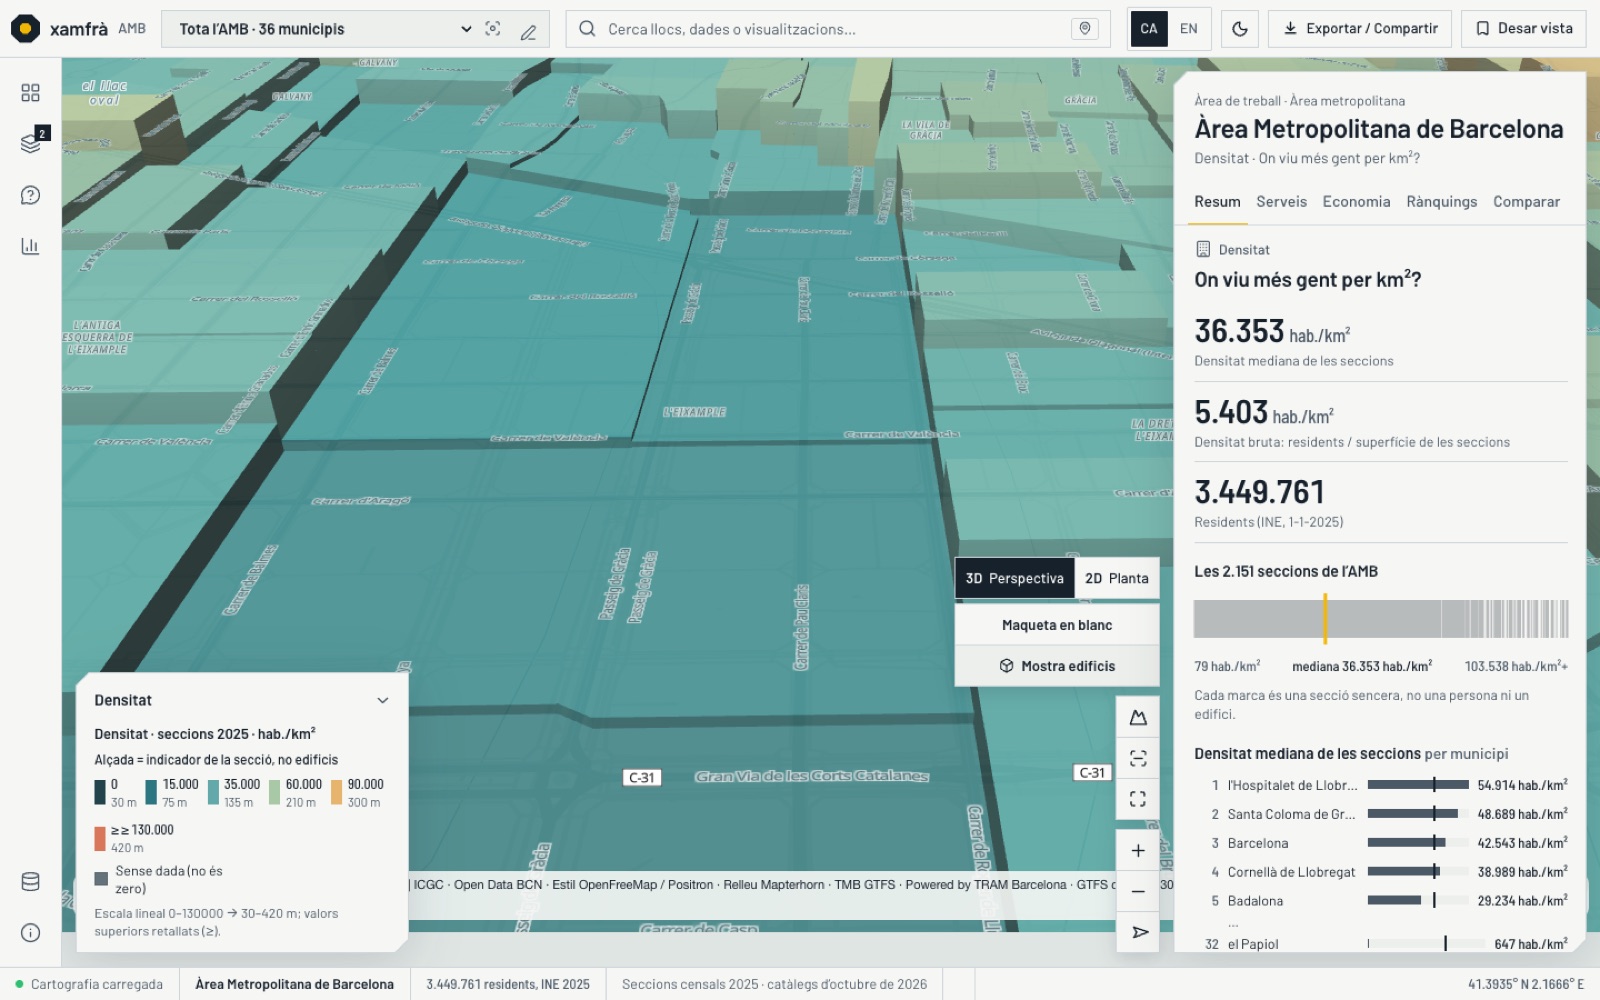
Task: Toggle dark mode moon icon
Action: (x=1240, y=29)
